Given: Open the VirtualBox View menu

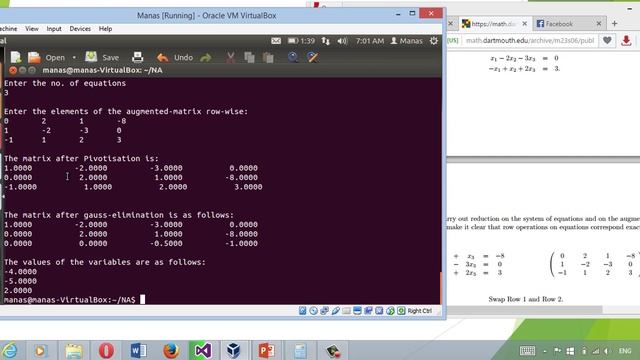Looking at the screenshot, I should click(31, 29).
